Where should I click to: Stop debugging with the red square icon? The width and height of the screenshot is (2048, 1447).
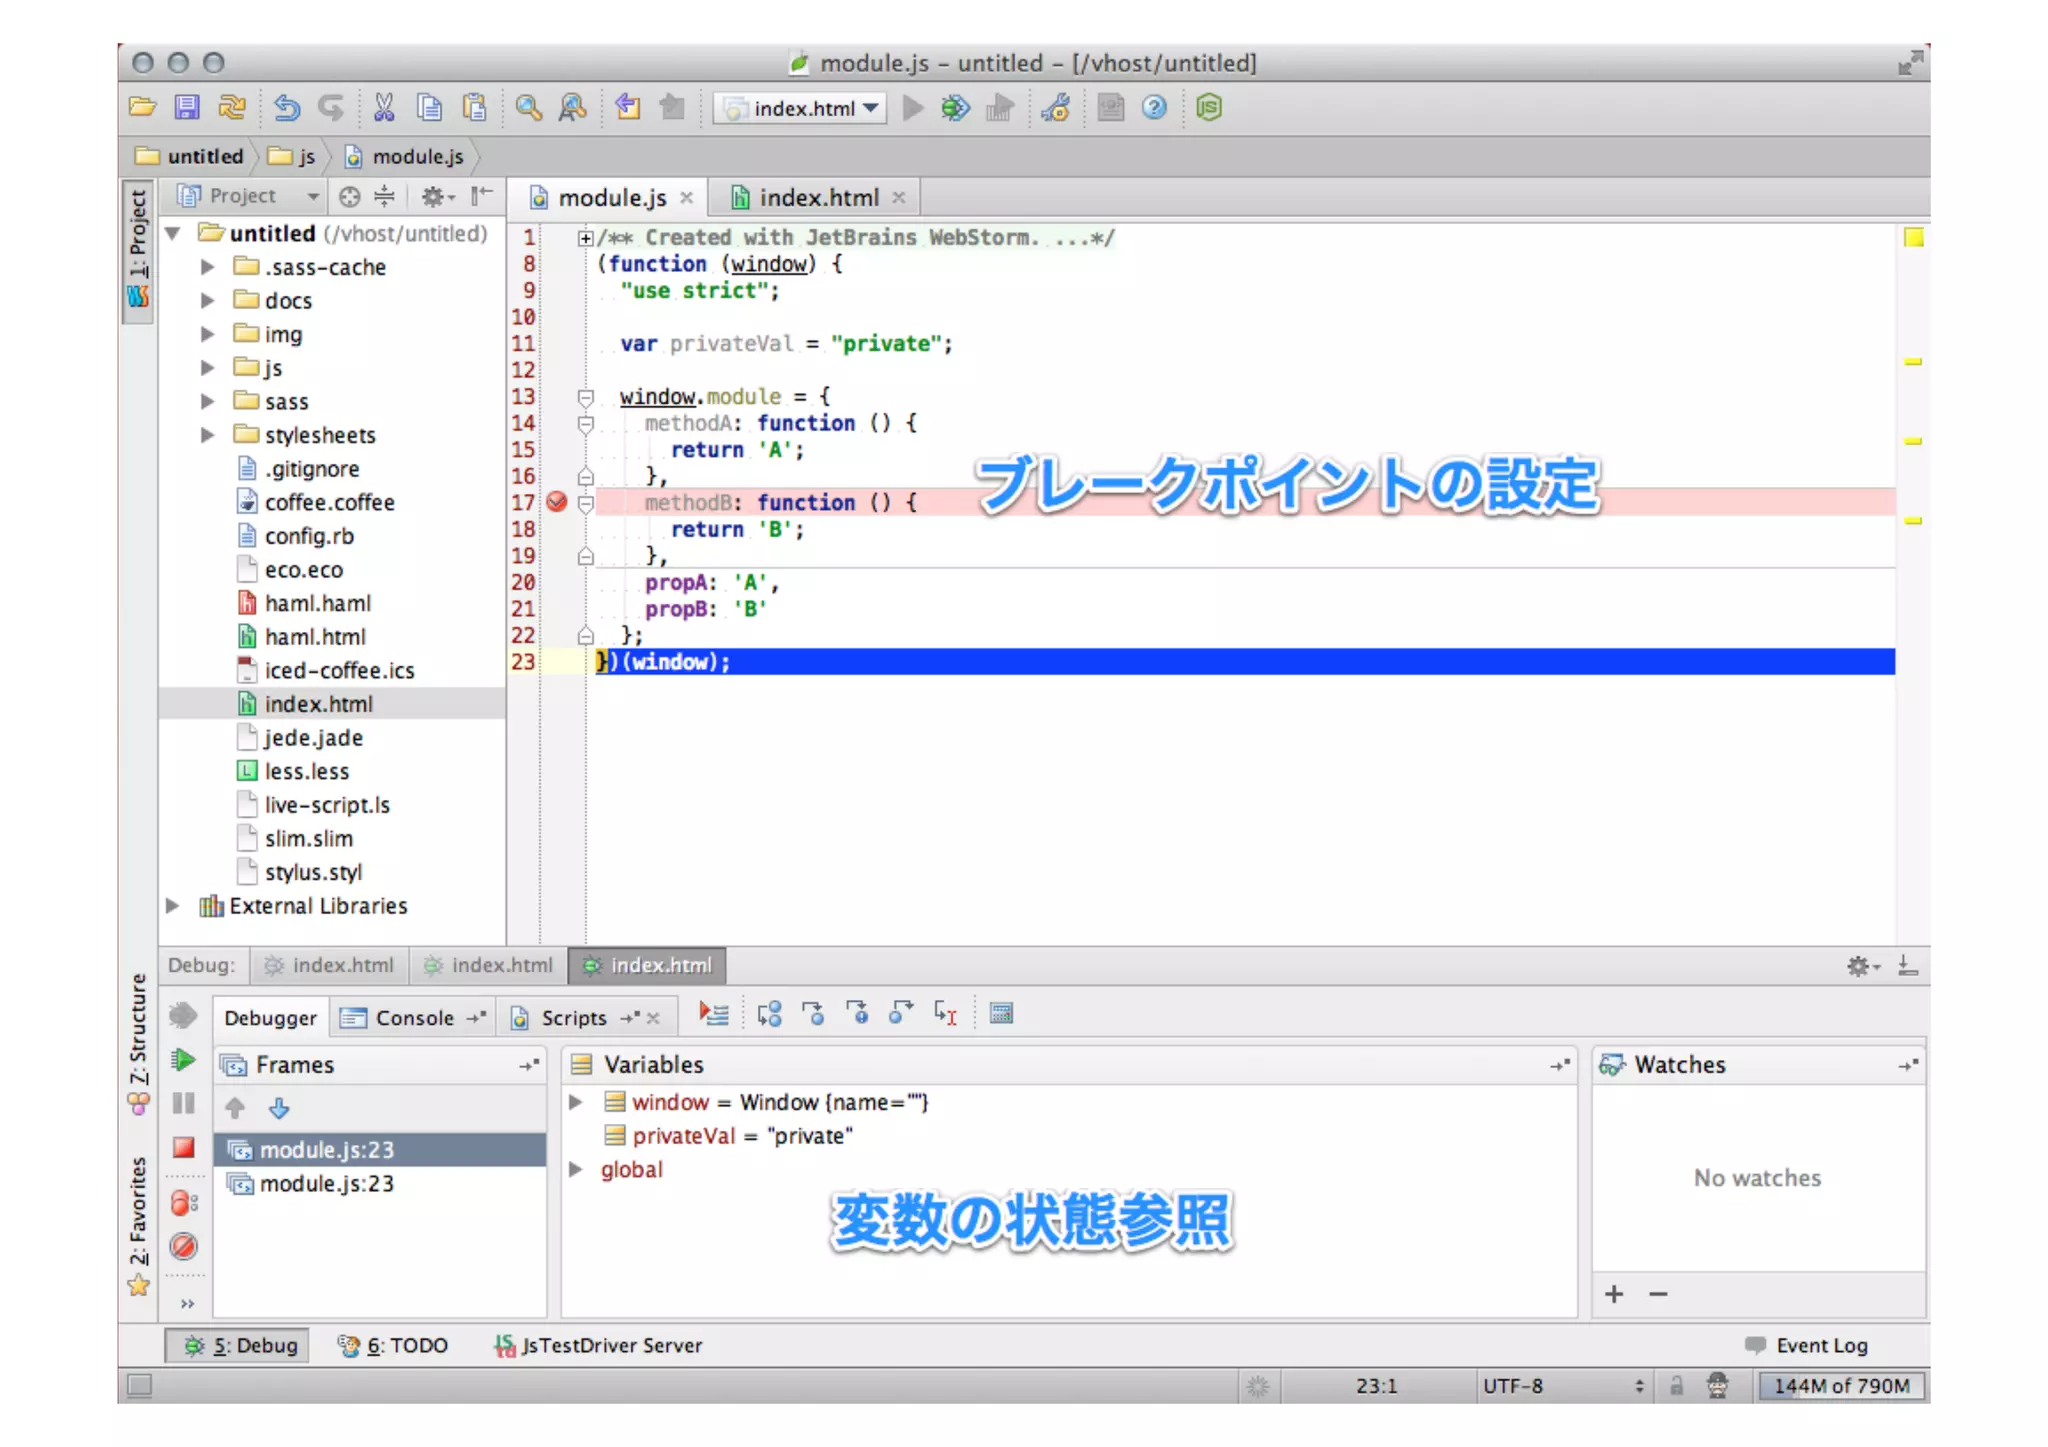(x=183, y=1147)
